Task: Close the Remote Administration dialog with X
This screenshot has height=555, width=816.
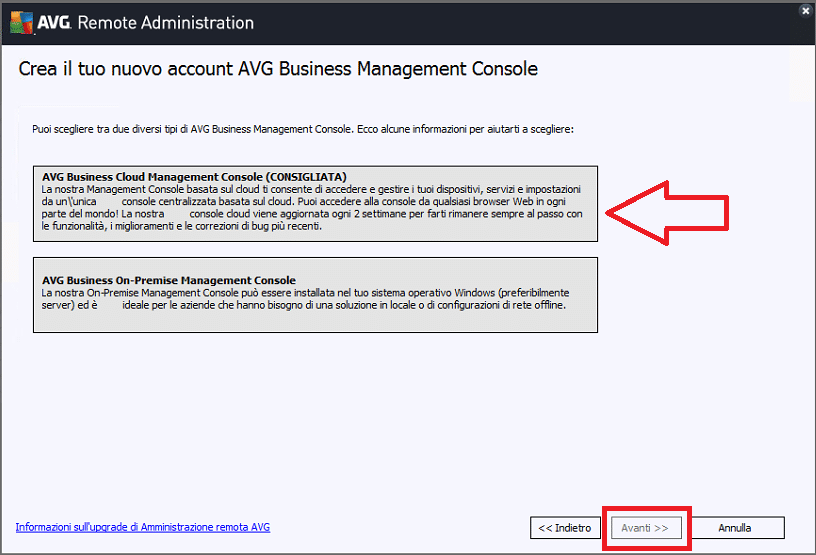Action: (x=806, y=10)
